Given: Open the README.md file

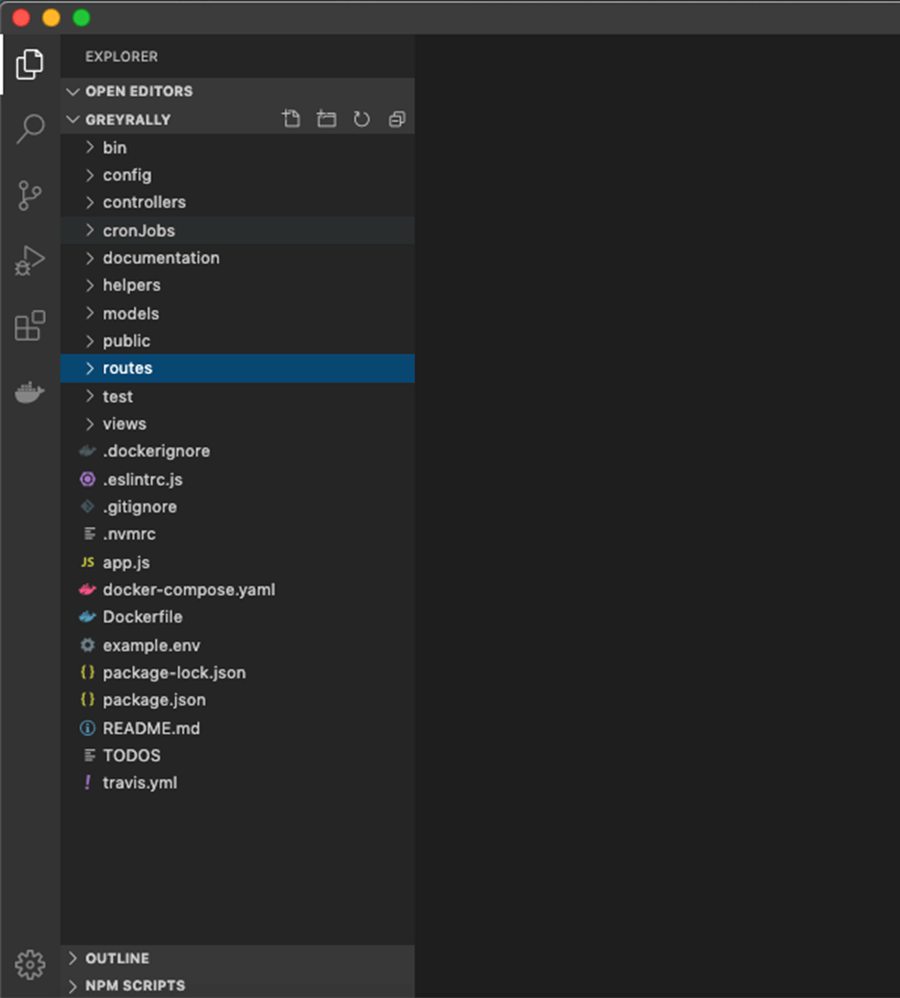Looking at the screenshot, I should tap(151, 728).
